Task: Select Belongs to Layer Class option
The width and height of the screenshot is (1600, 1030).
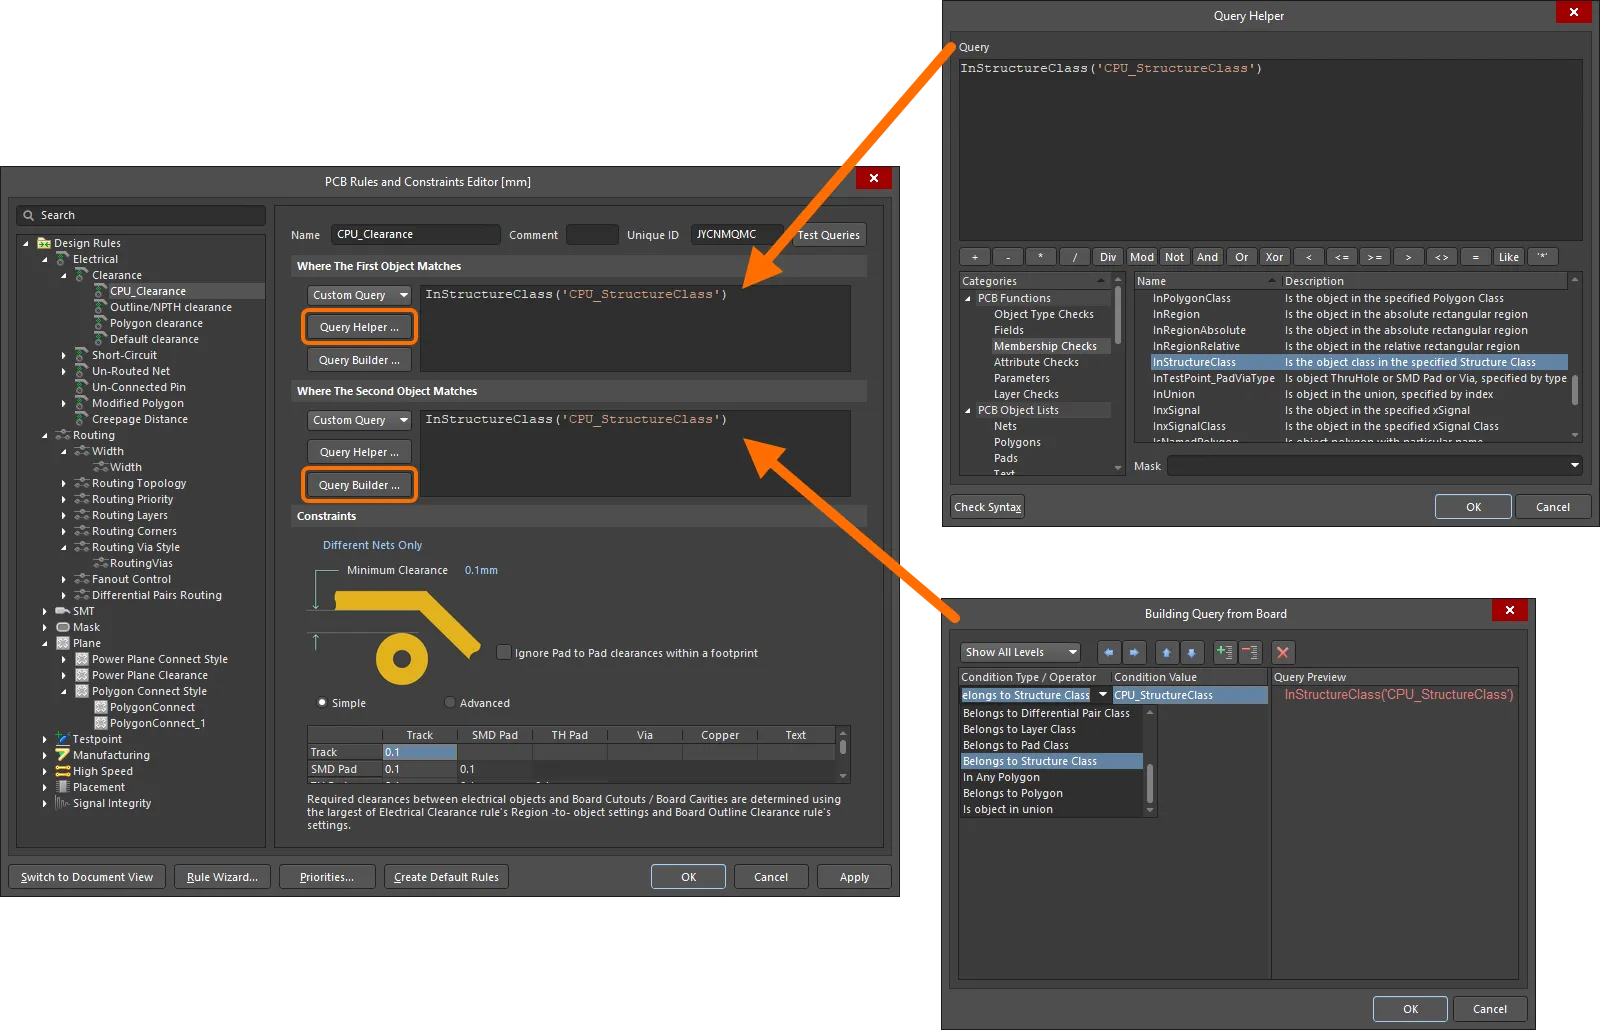Action: click(x=1050, y=729)
